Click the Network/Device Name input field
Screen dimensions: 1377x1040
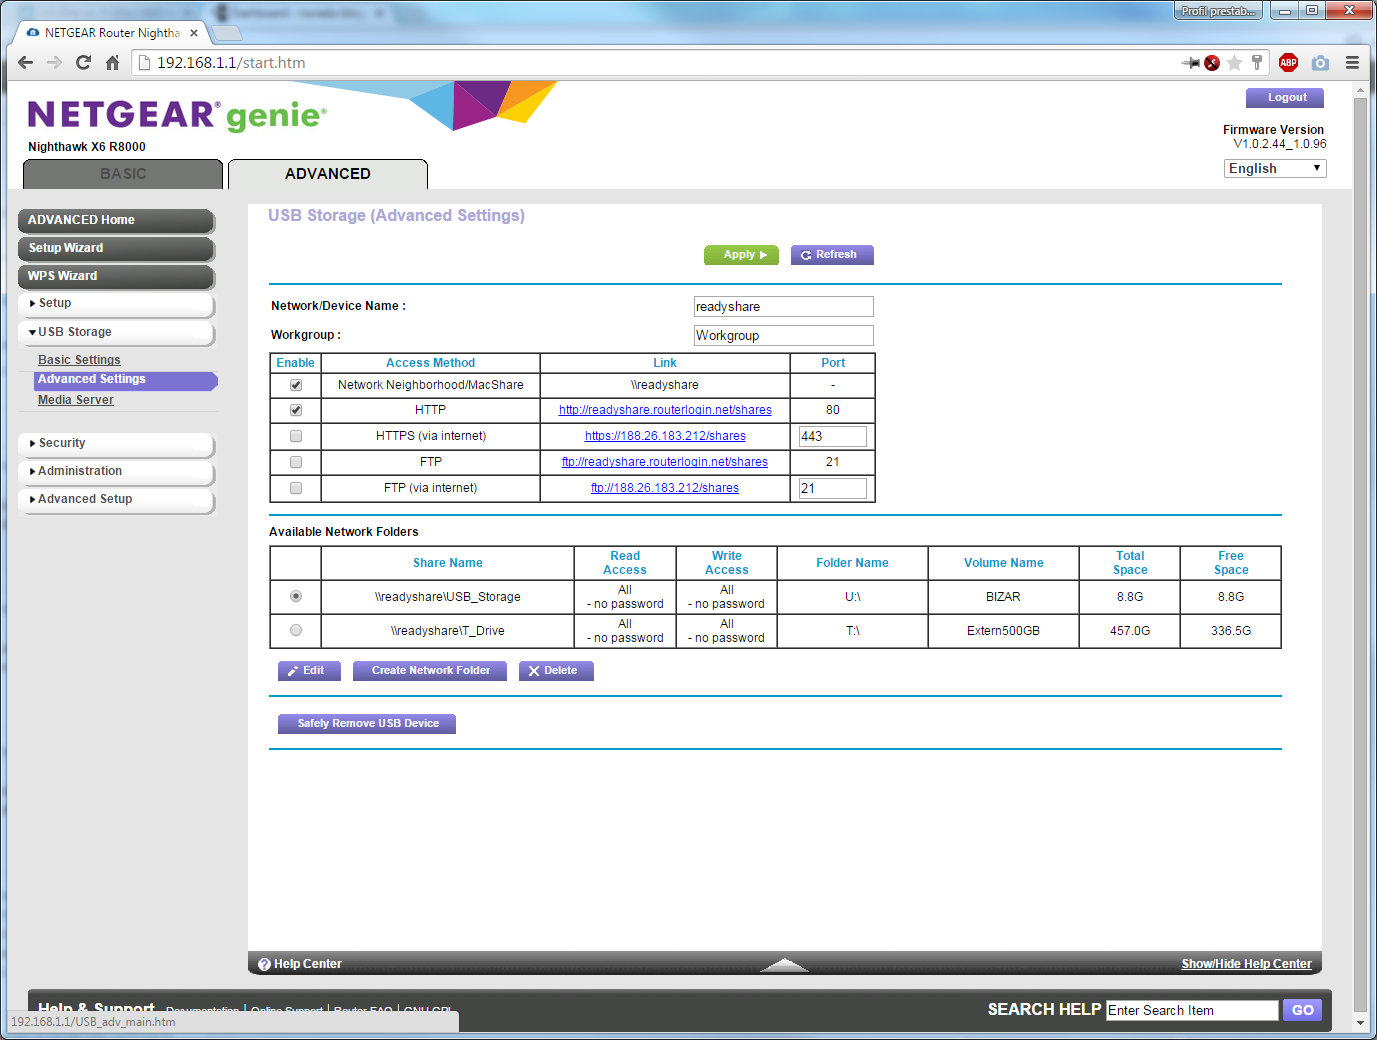tap(783, 307)
